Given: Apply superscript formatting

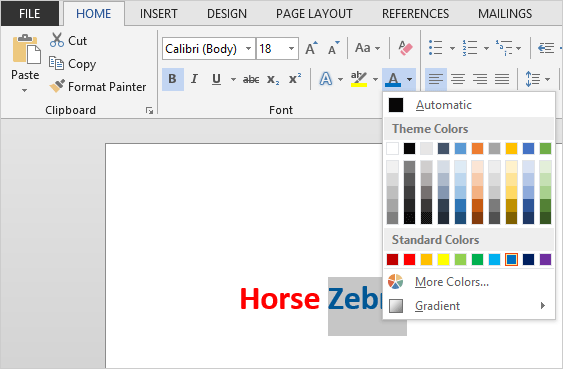Looking at the screenshot, I should coord(295,79).
